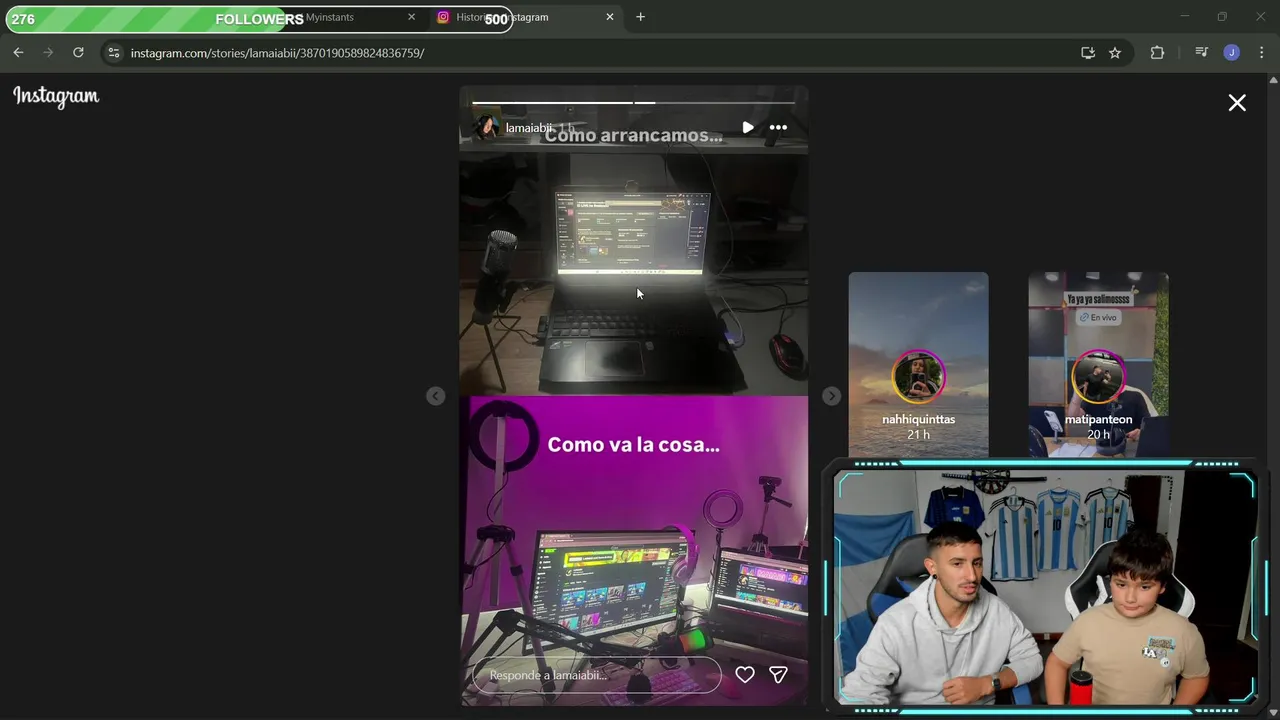Open the media control icon in toolbar
Screen dimensions: 1280x720
point(1202,52)
